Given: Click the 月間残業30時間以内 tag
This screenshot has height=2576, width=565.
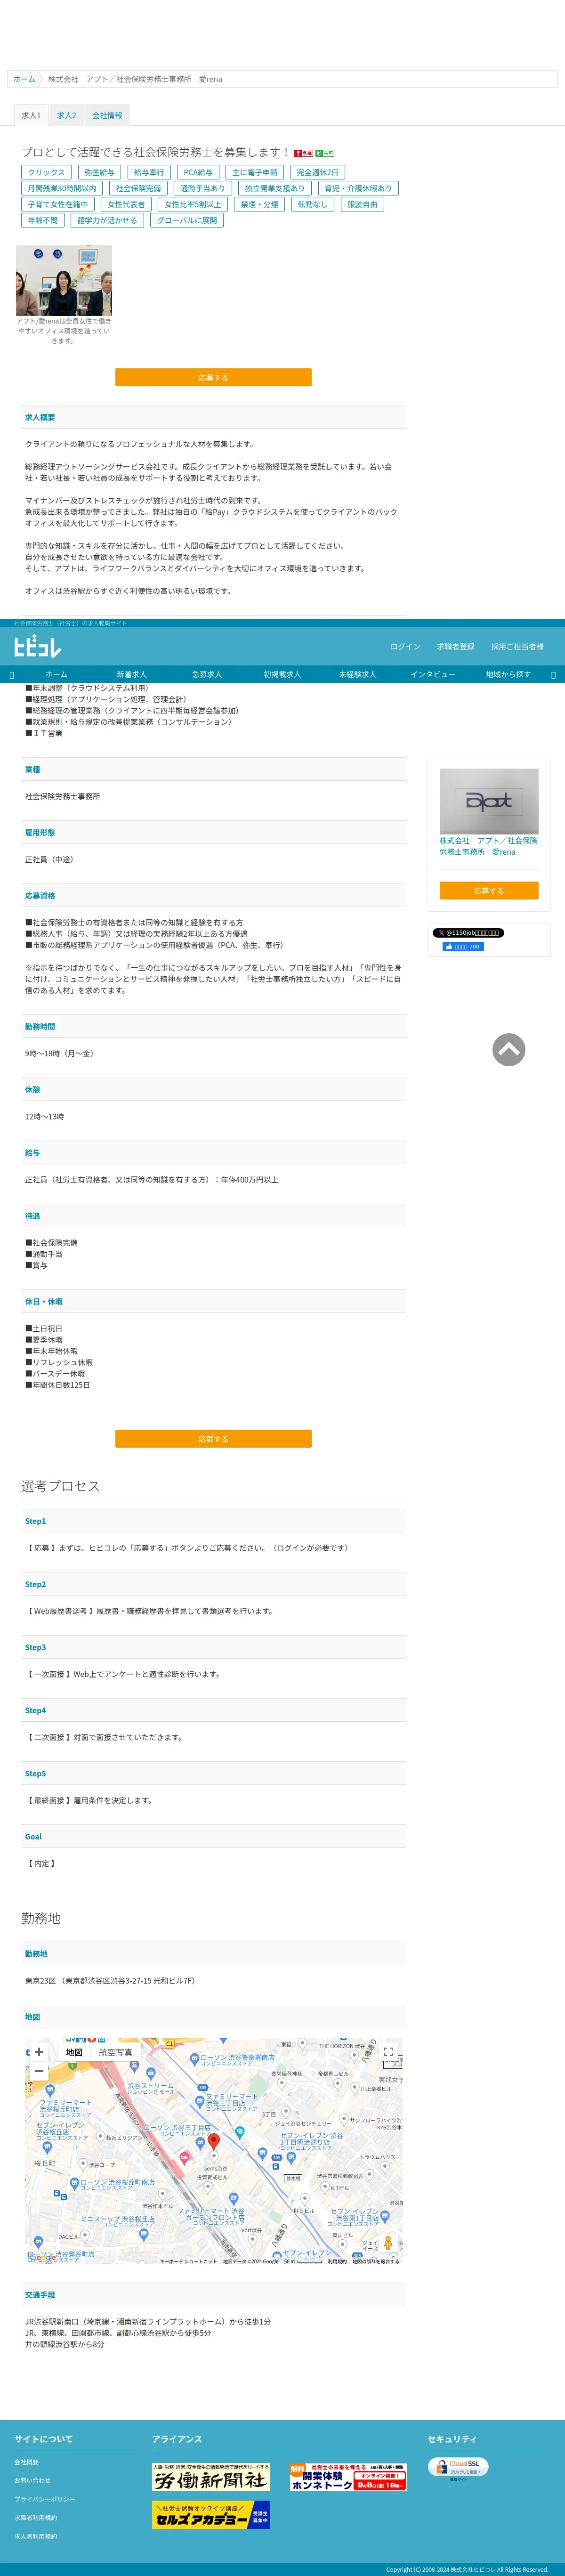Looking at the screenshot, I should [62, 188].
